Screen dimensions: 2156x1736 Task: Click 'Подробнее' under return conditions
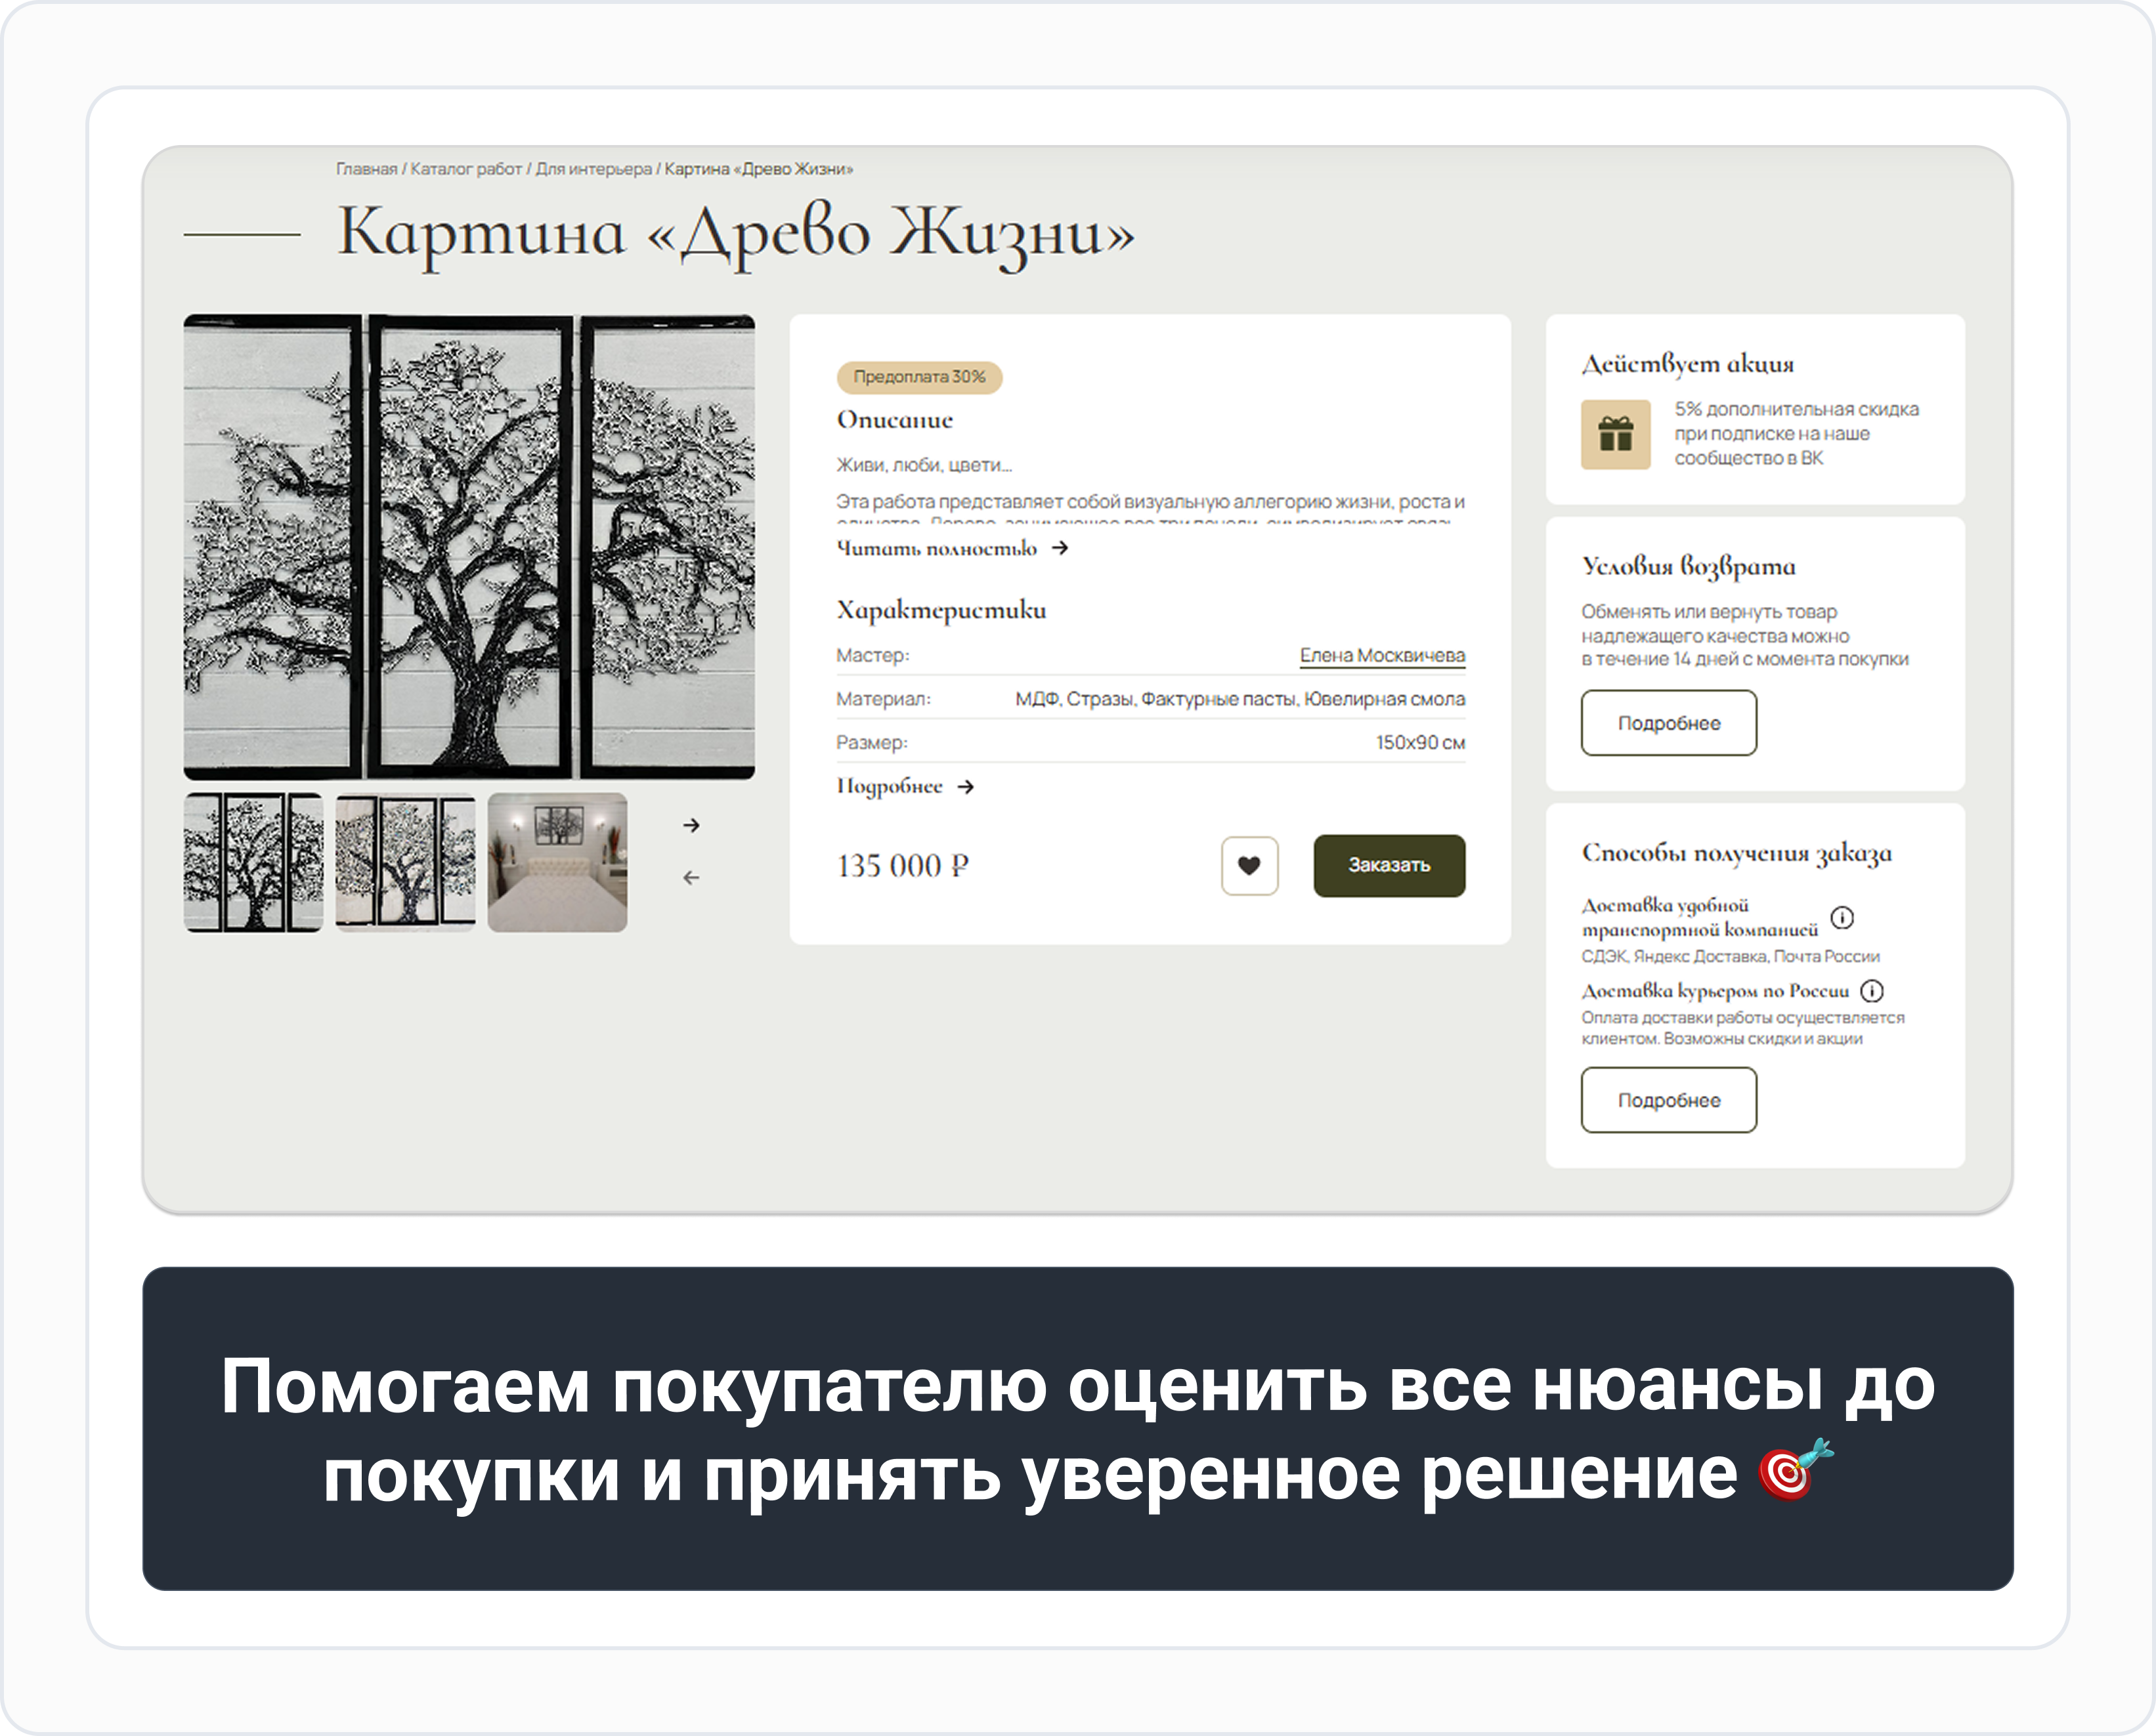click(1668, 723)
